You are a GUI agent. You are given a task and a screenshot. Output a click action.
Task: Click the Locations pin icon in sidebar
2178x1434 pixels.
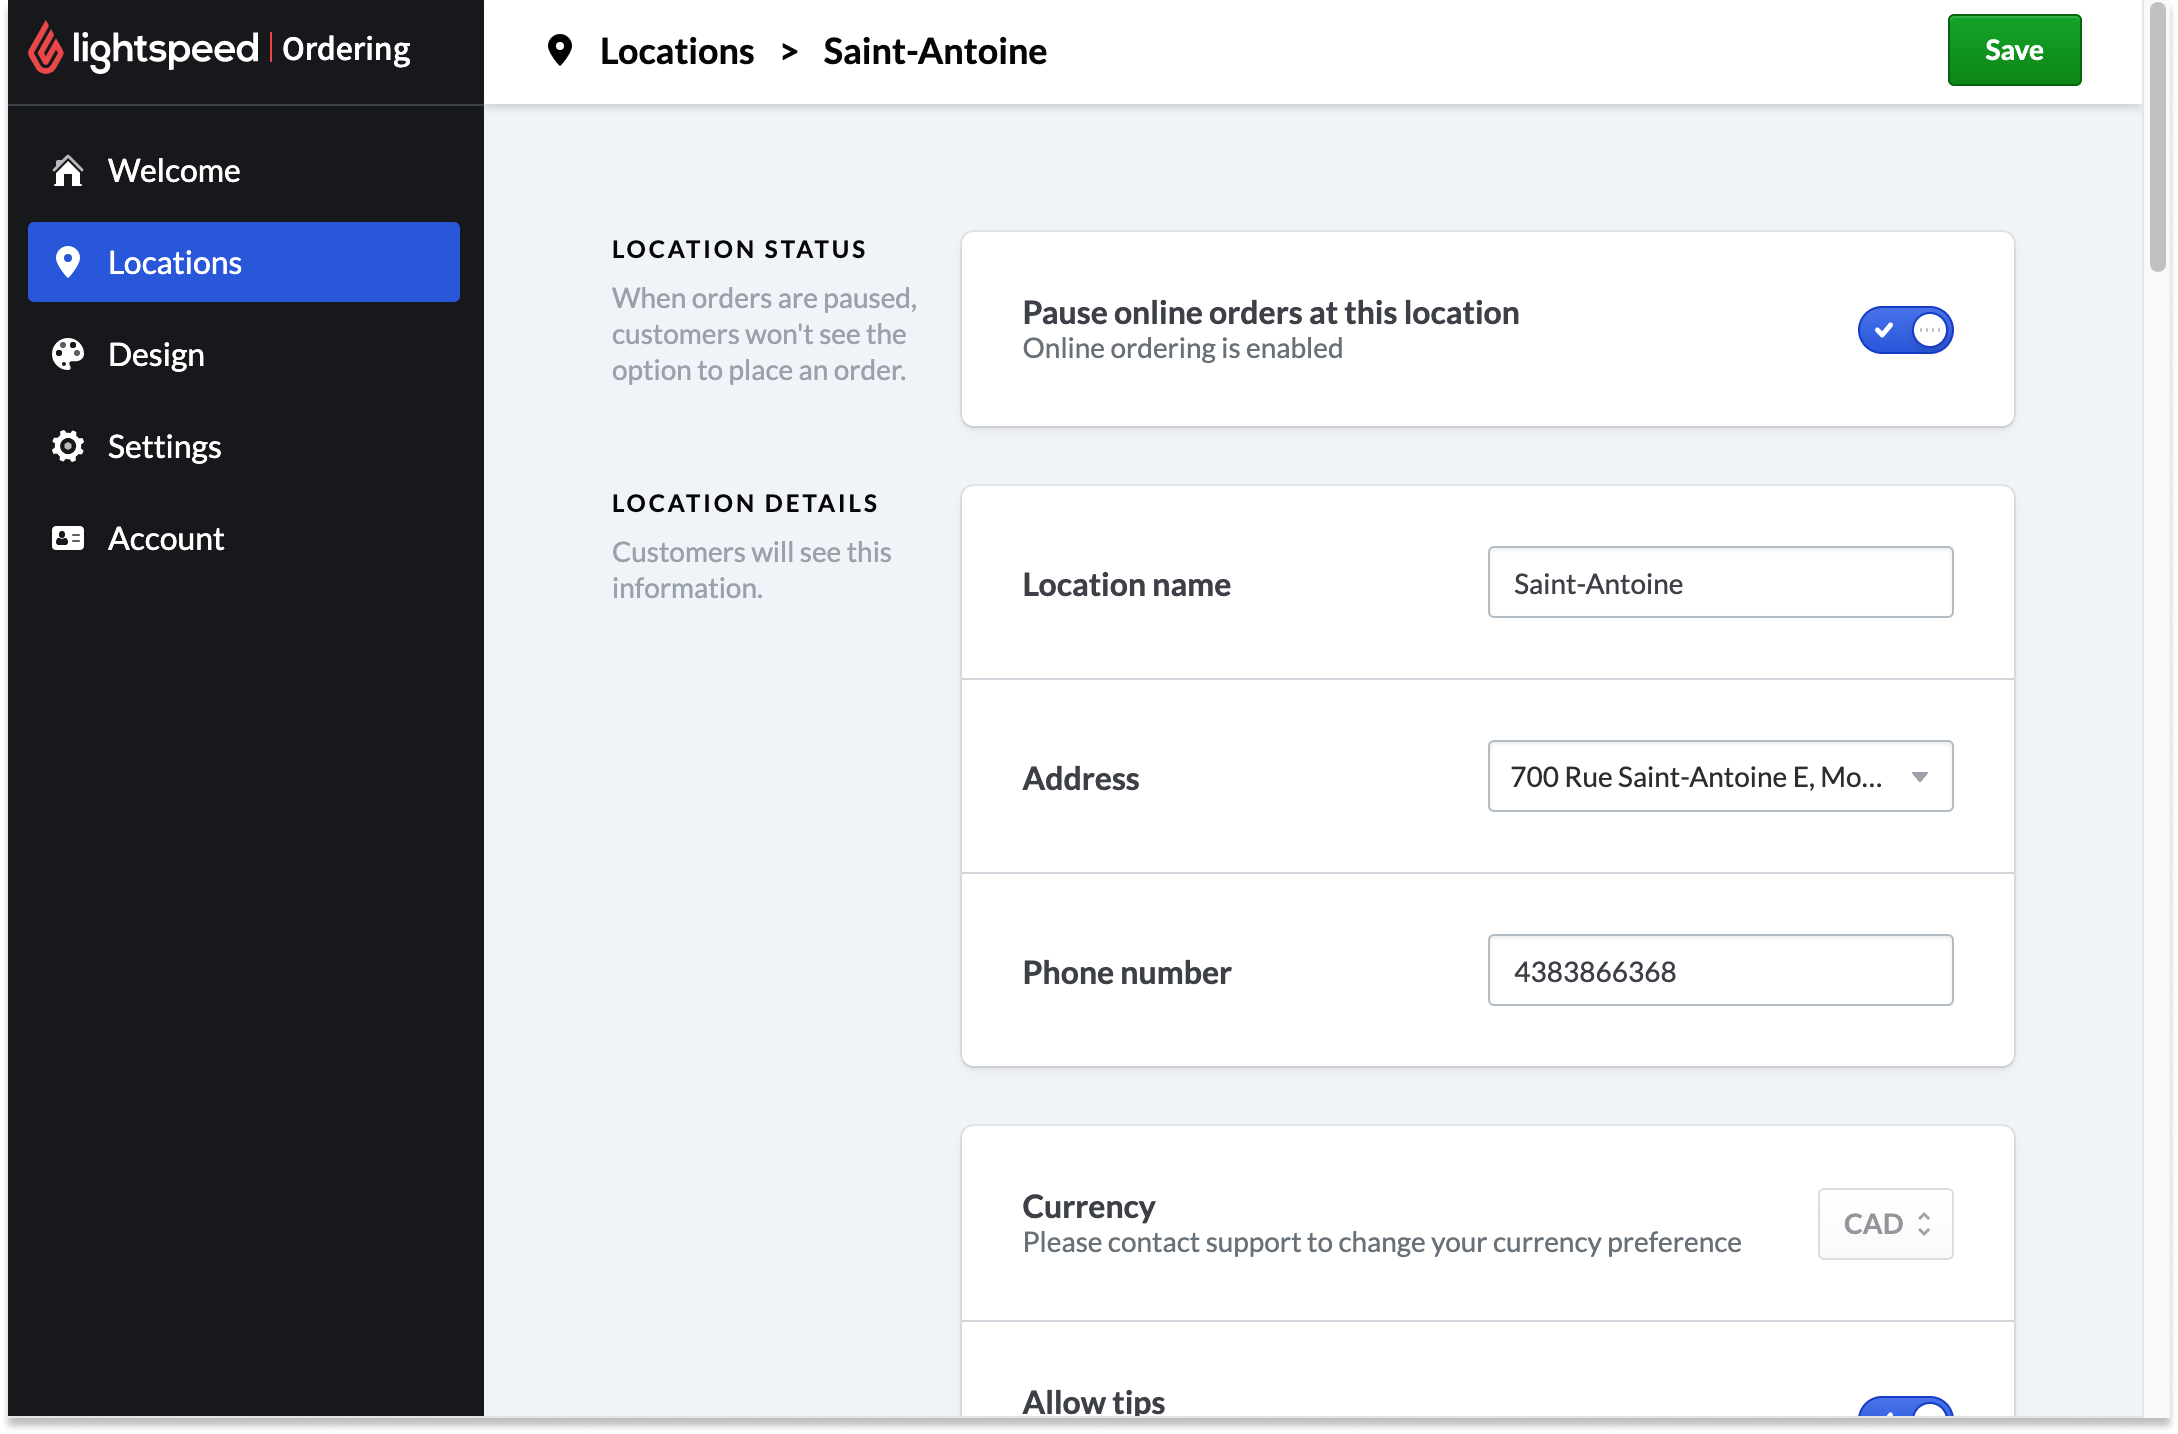point(67,262)
